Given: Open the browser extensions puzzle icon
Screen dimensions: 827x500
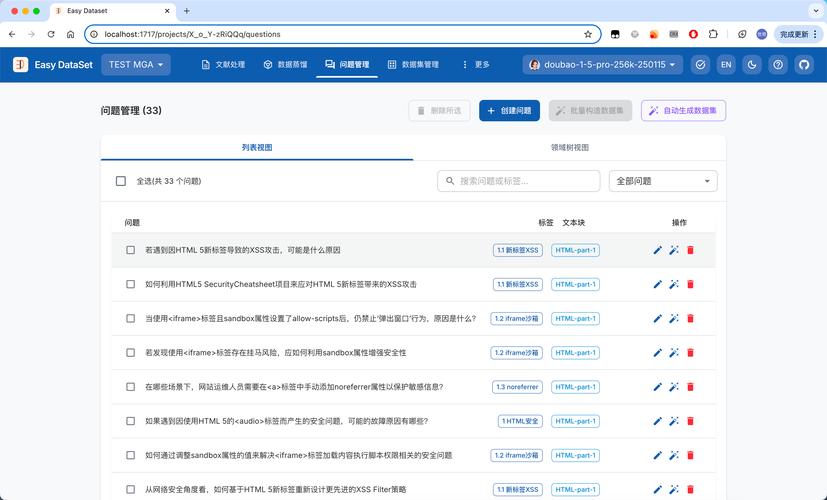Looking at the screenshot, I should point(713,34).
